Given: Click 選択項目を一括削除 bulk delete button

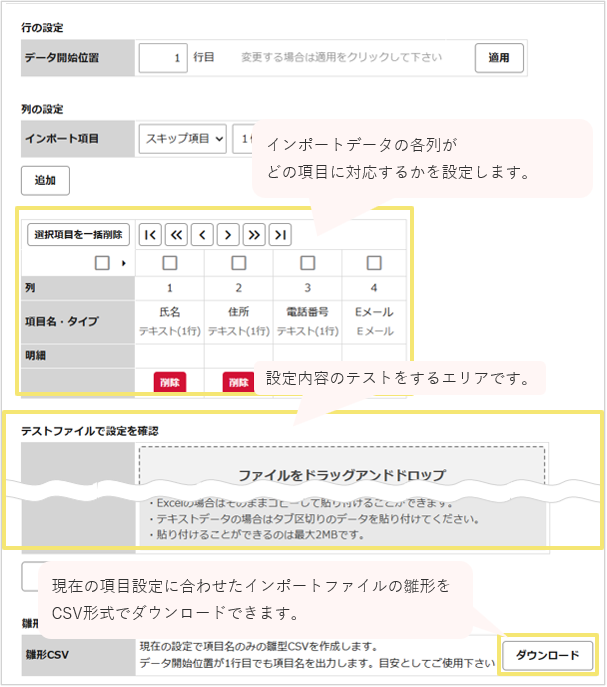Looking at the screenshot, I should [78, 235].
